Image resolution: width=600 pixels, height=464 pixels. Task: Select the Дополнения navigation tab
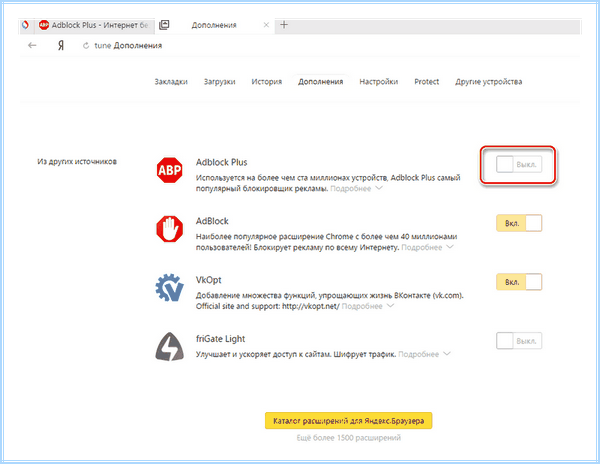(x=321, y=81)
